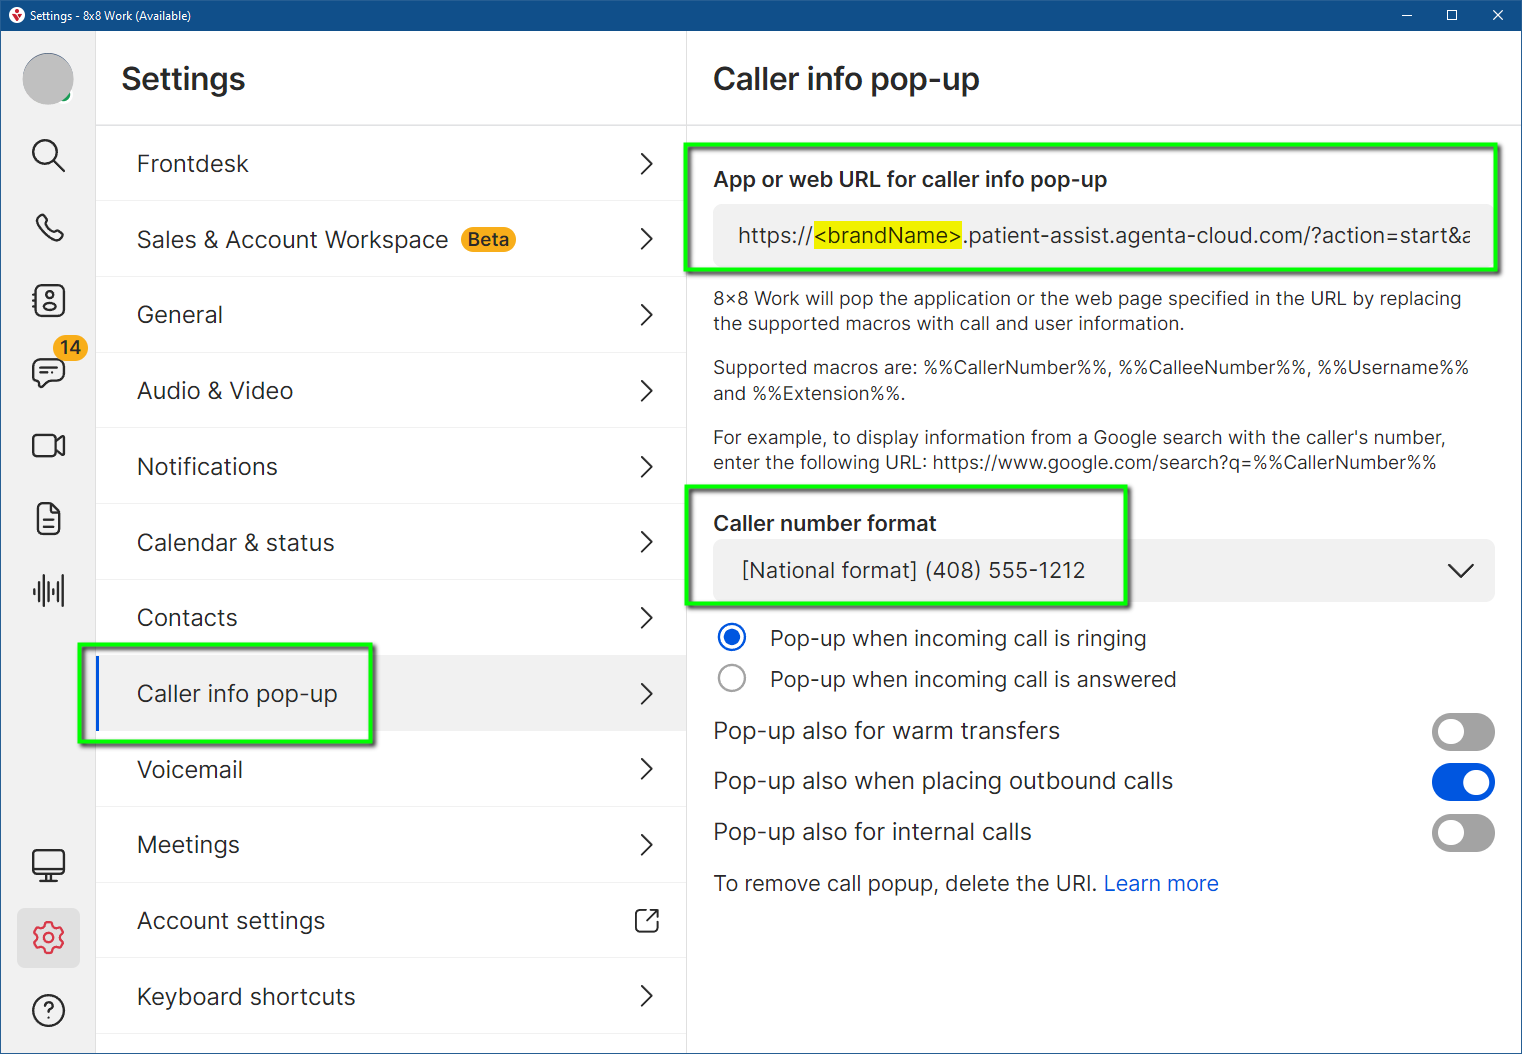
Task: Disable pop-up when placing outbound calls
Action: (x=1462, y=782)
